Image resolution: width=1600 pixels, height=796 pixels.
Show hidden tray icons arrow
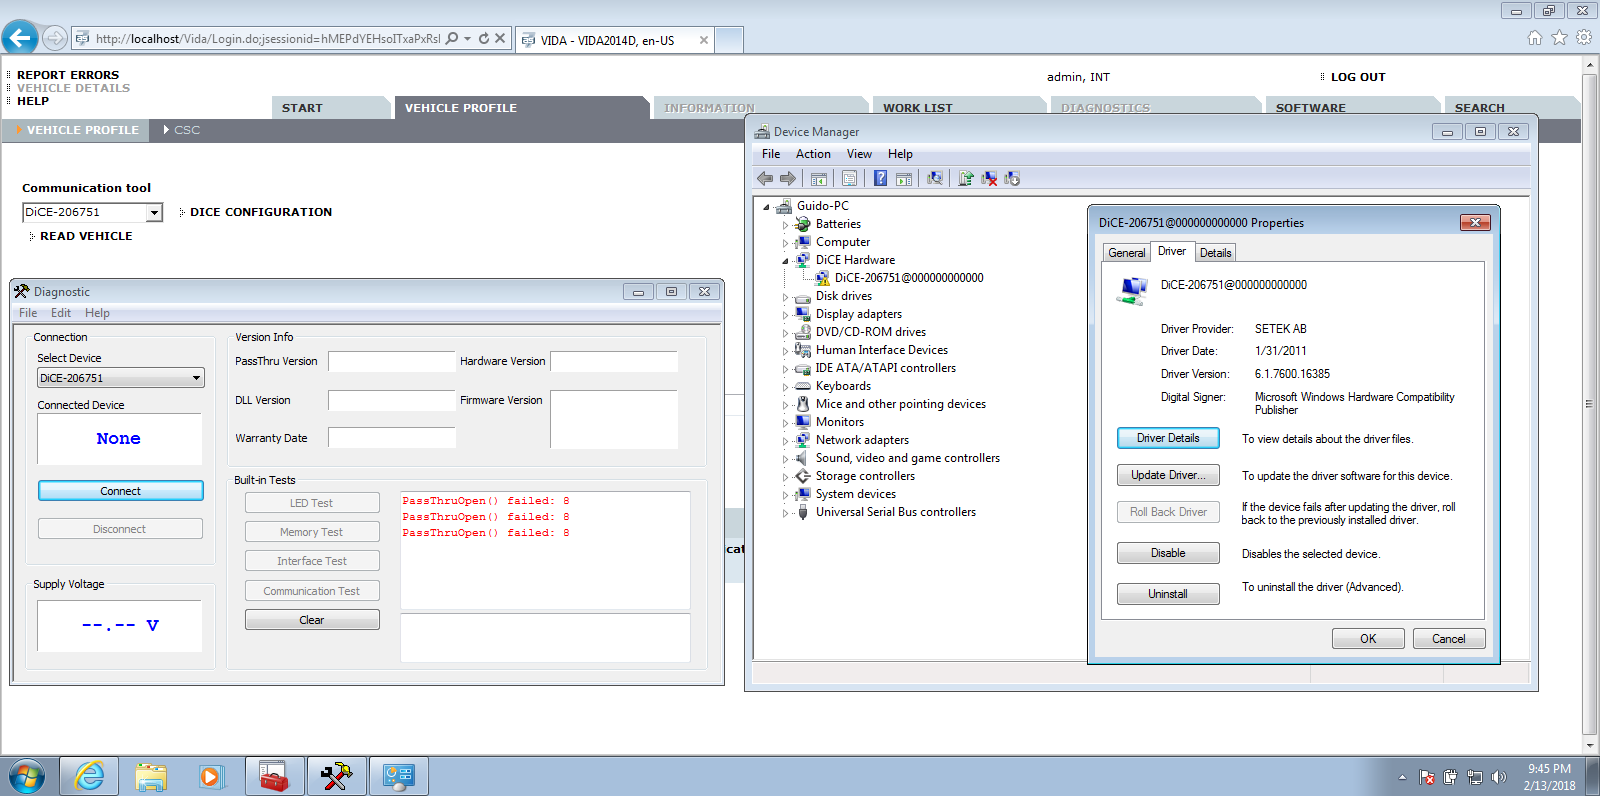coord(1402,777)
